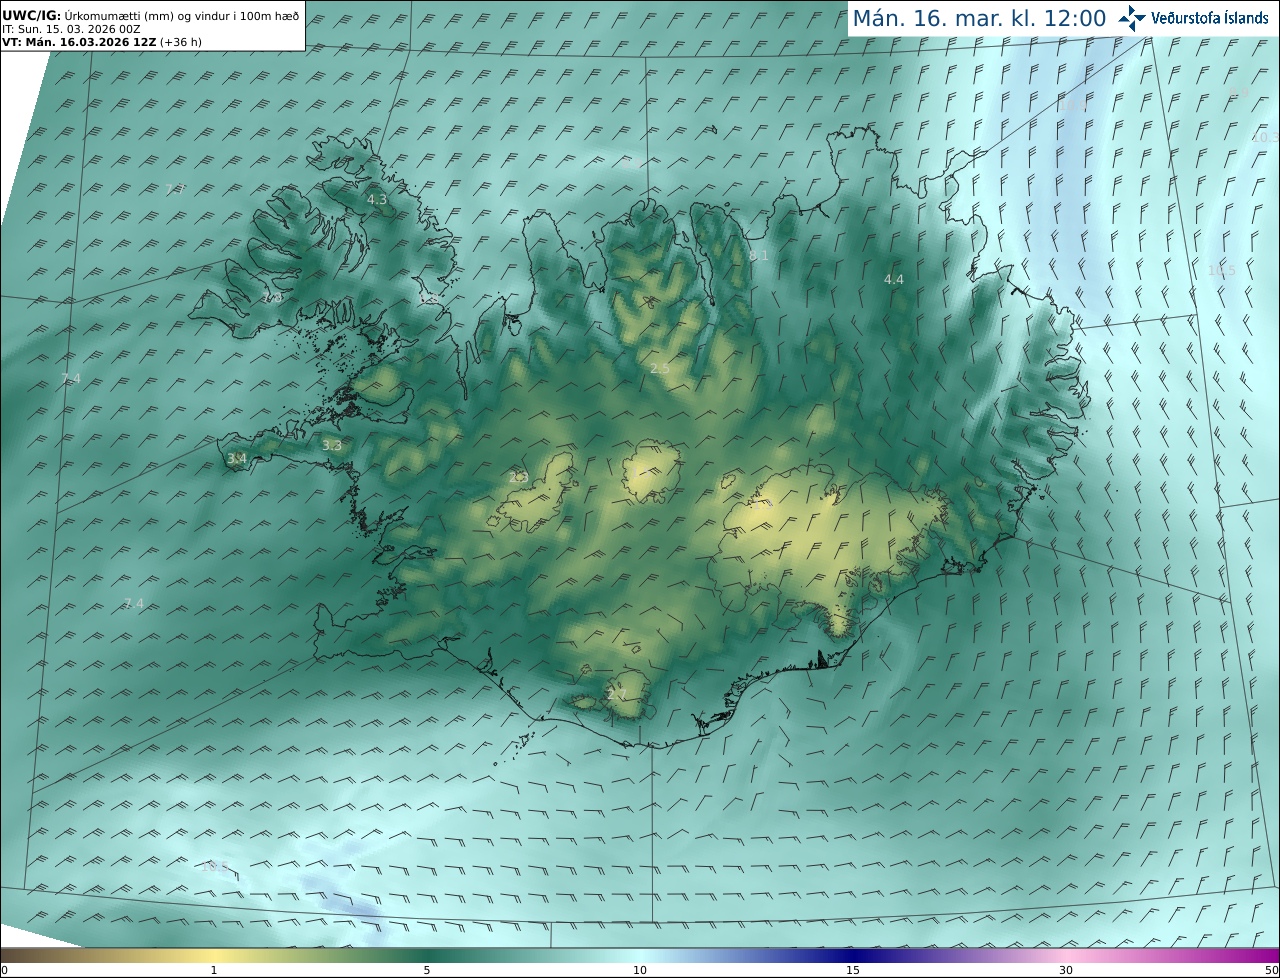Click the 3.4 value on the map

(237, 459)
